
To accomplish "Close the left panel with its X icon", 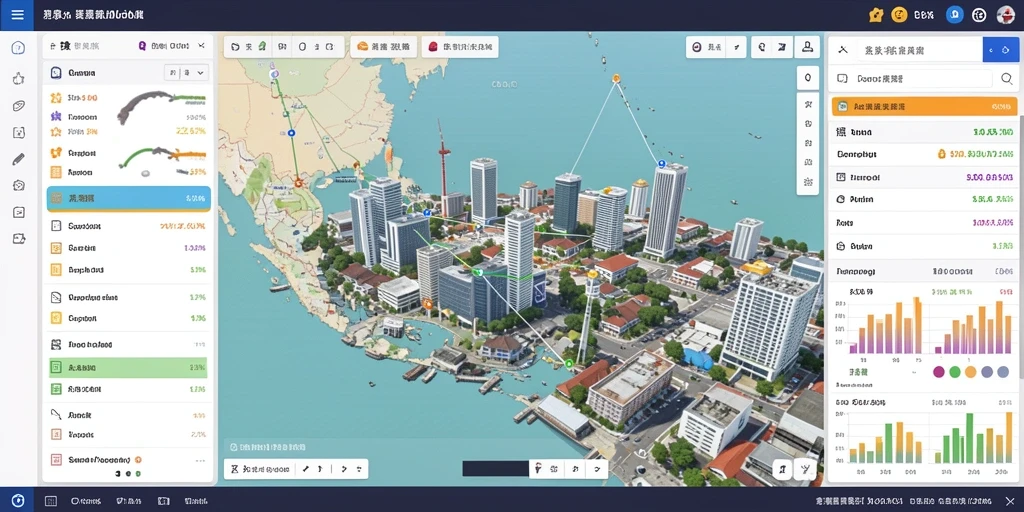I will [x=201, y=46].
